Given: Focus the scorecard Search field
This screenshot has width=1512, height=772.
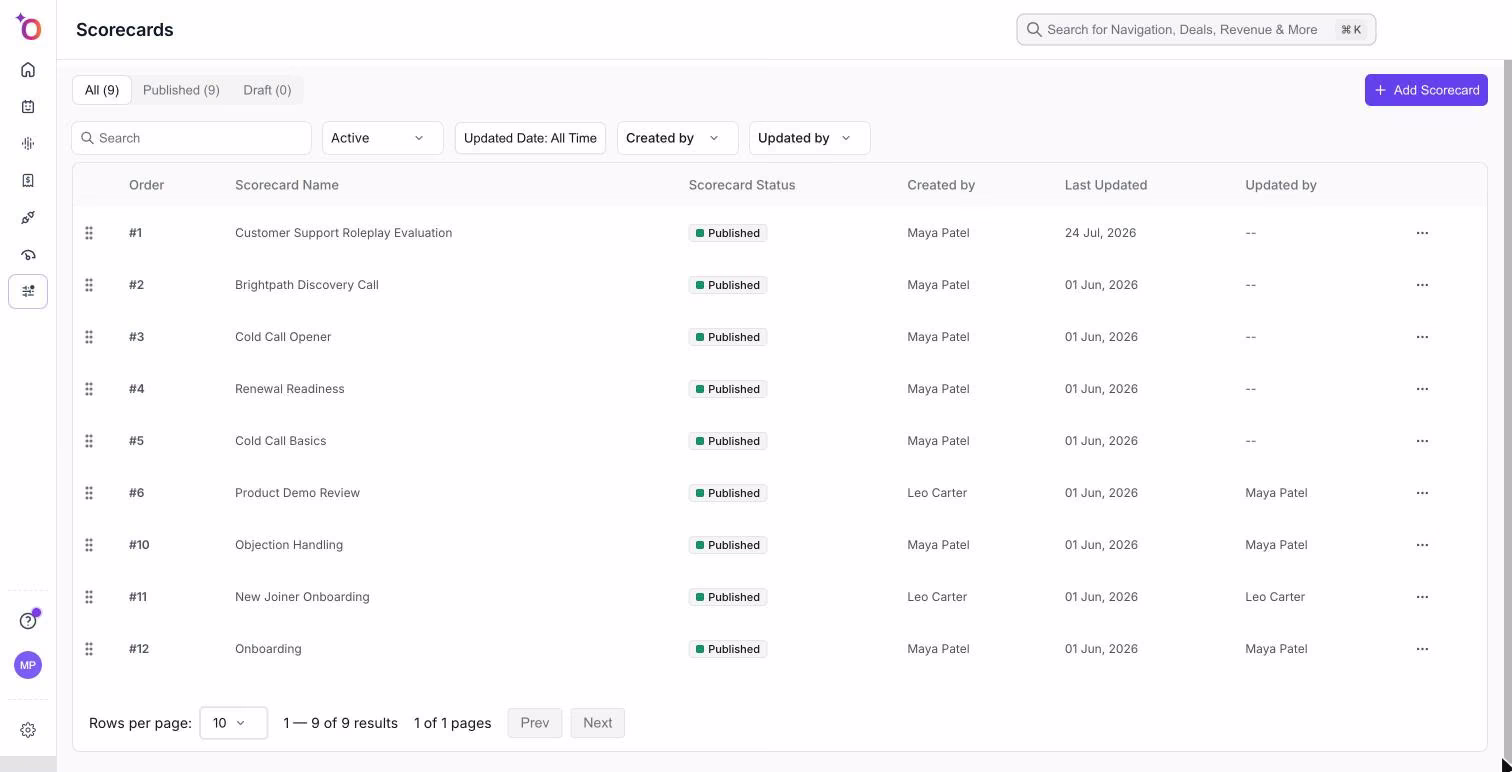Looking at the screenshot, I should coord(191,138).
